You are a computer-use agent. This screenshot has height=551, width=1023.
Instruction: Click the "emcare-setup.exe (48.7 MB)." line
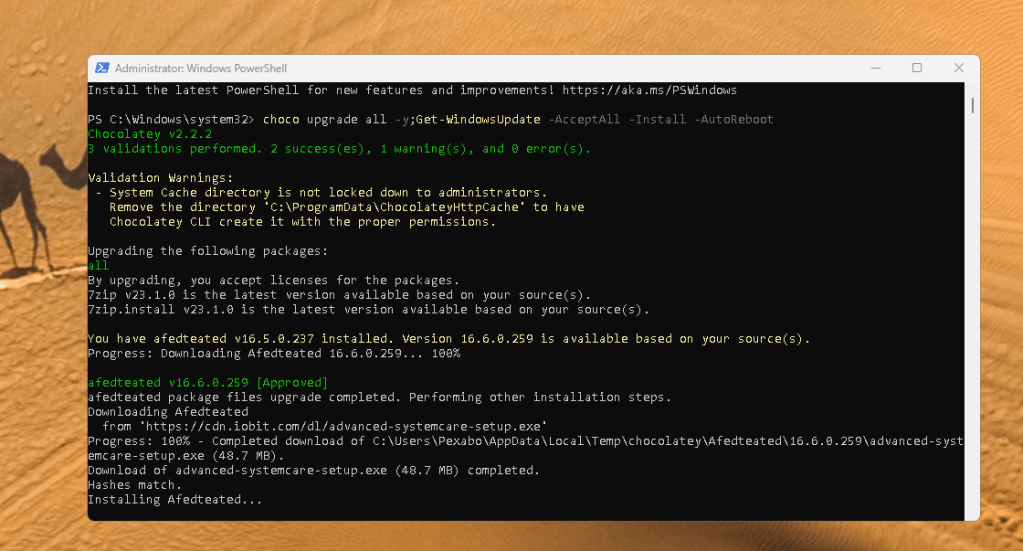186,456
